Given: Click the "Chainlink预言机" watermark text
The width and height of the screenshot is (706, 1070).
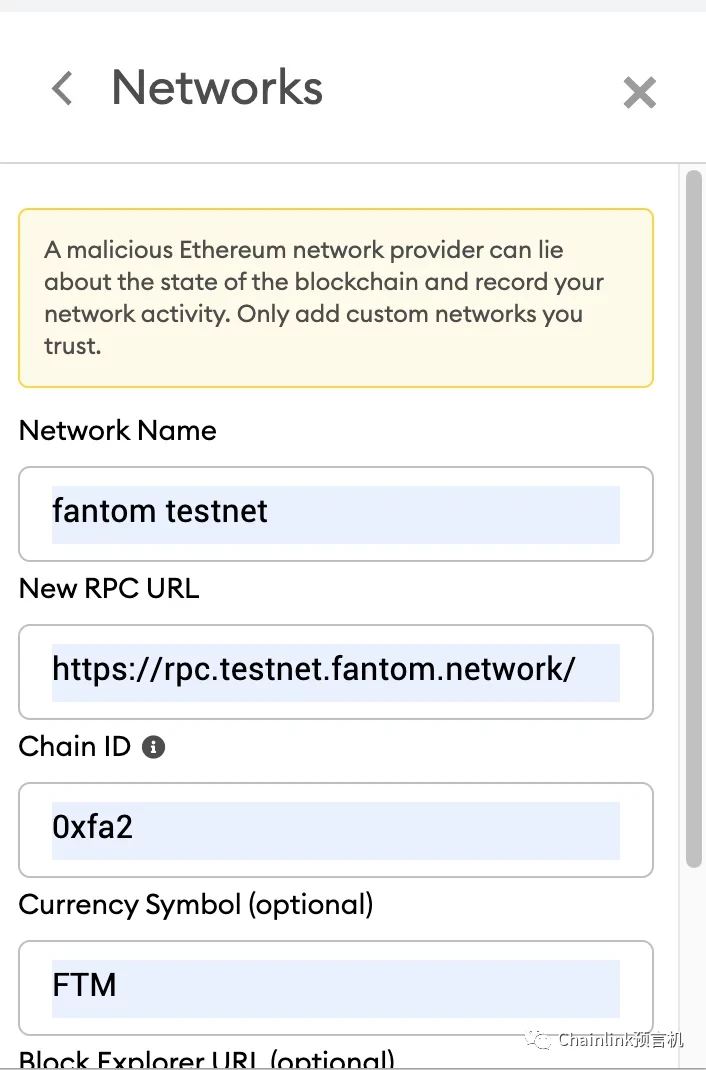Looking at the screenshot, I should (621, 1040).
